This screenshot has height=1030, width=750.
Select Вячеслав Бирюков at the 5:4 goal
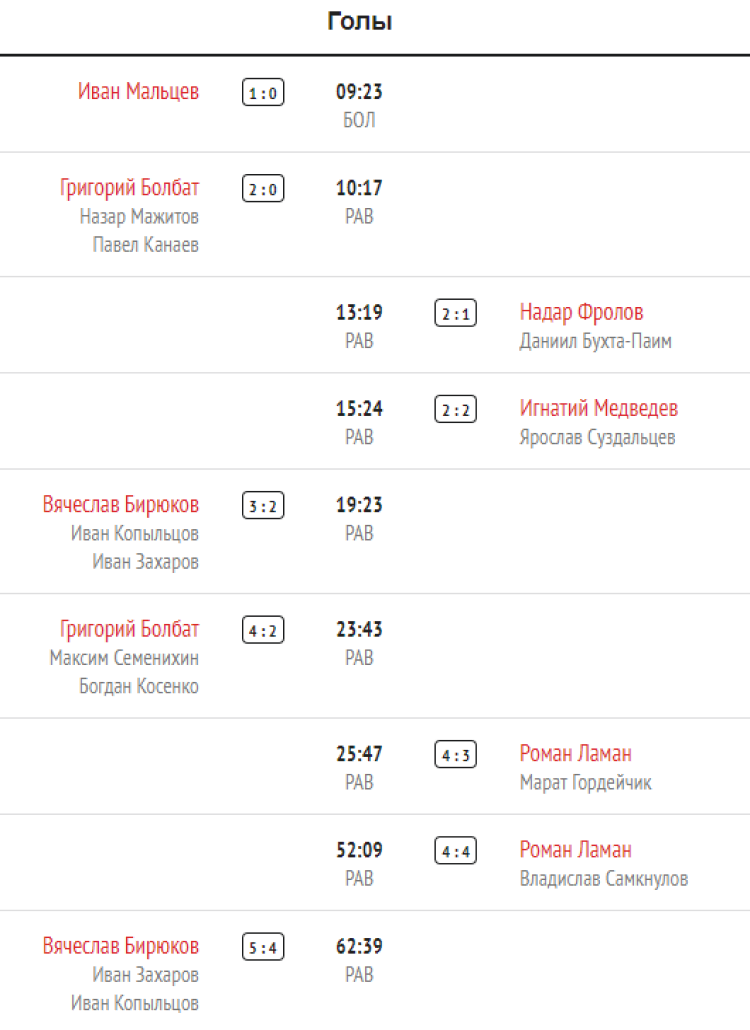tap(120, 946)
